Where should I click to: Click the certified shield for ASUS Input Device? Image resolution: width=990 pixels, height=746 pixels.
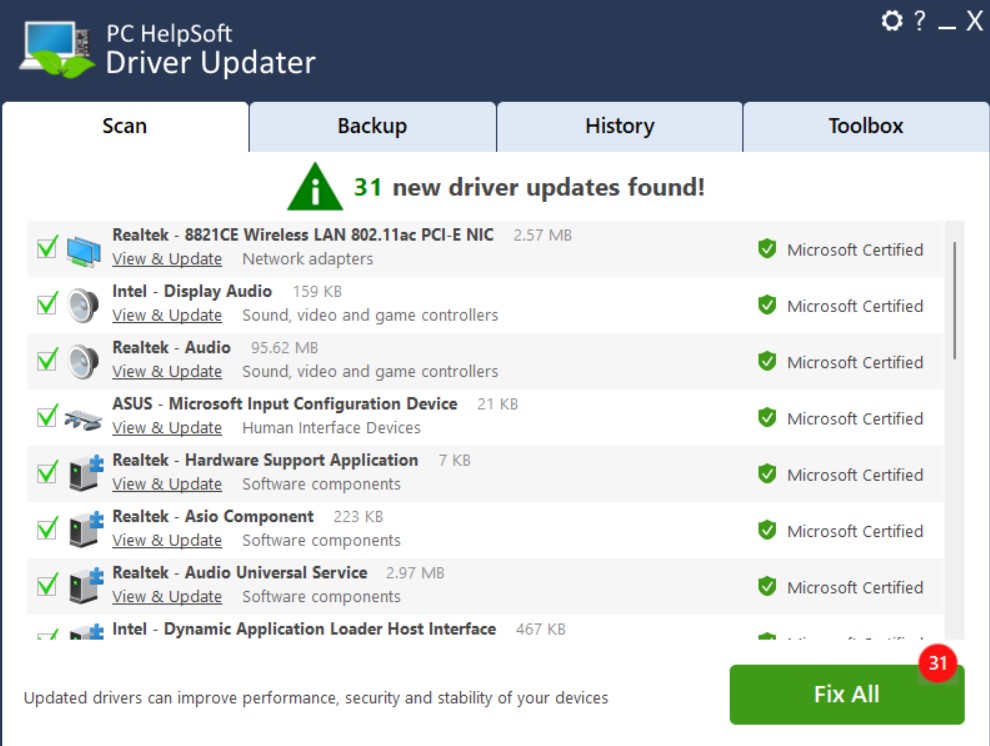coord(766,418)
